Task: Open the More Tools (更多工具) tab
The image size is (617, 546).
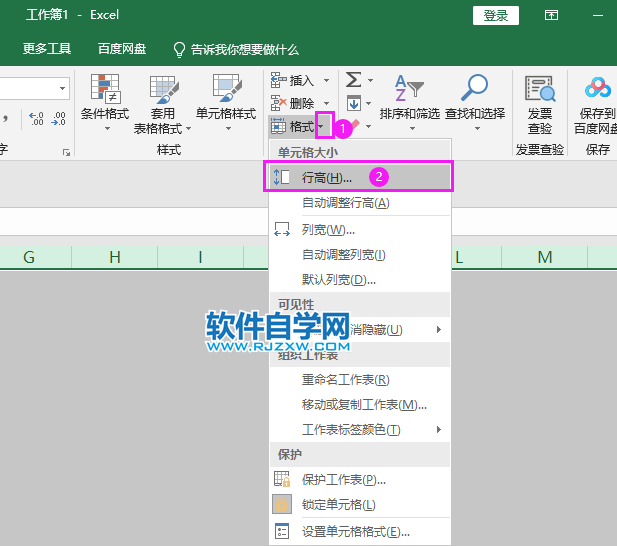Action: [47, 49]
